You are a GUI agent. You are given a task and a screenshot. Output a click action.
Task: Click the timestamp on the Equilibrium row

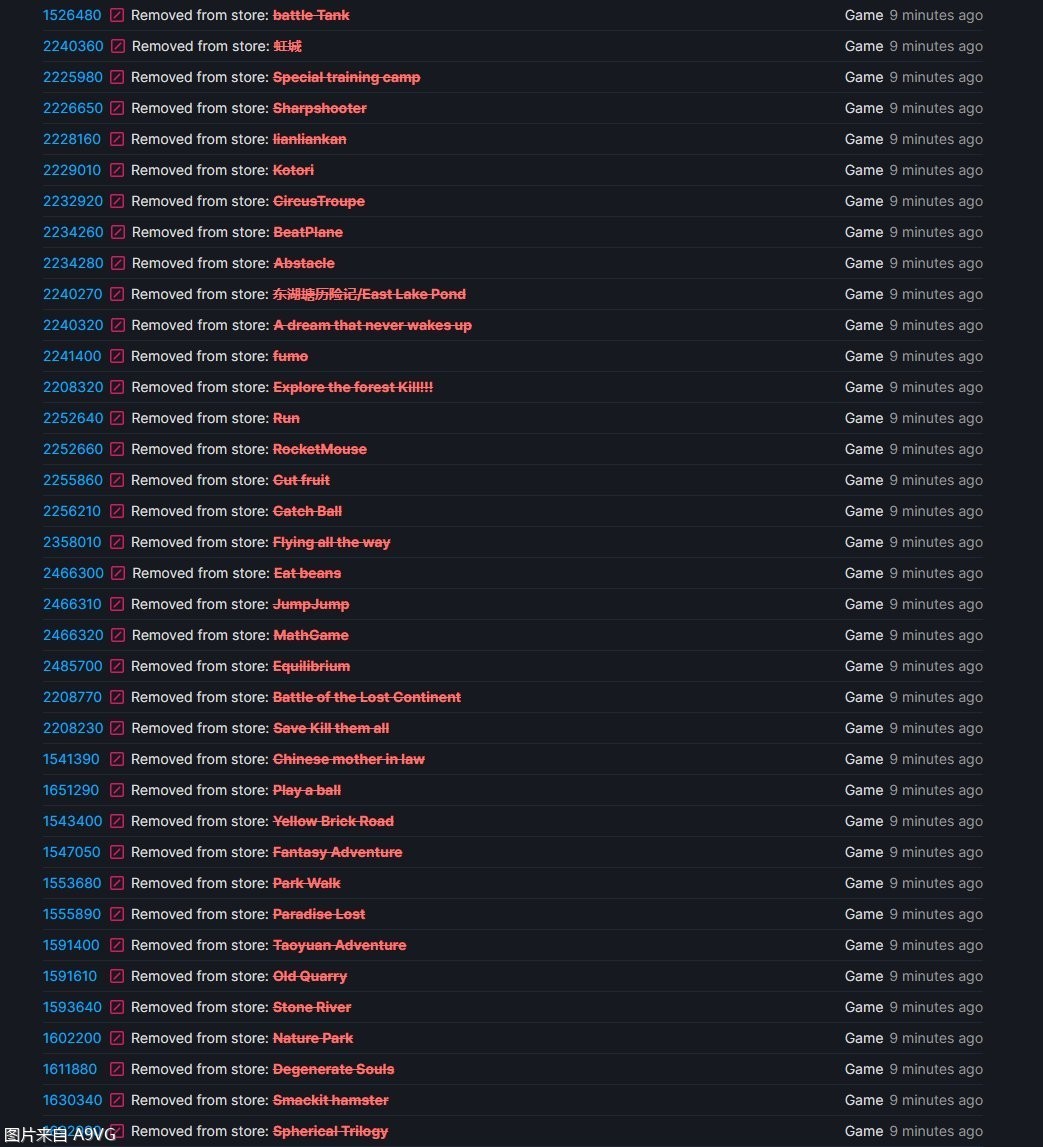(935, 667)
